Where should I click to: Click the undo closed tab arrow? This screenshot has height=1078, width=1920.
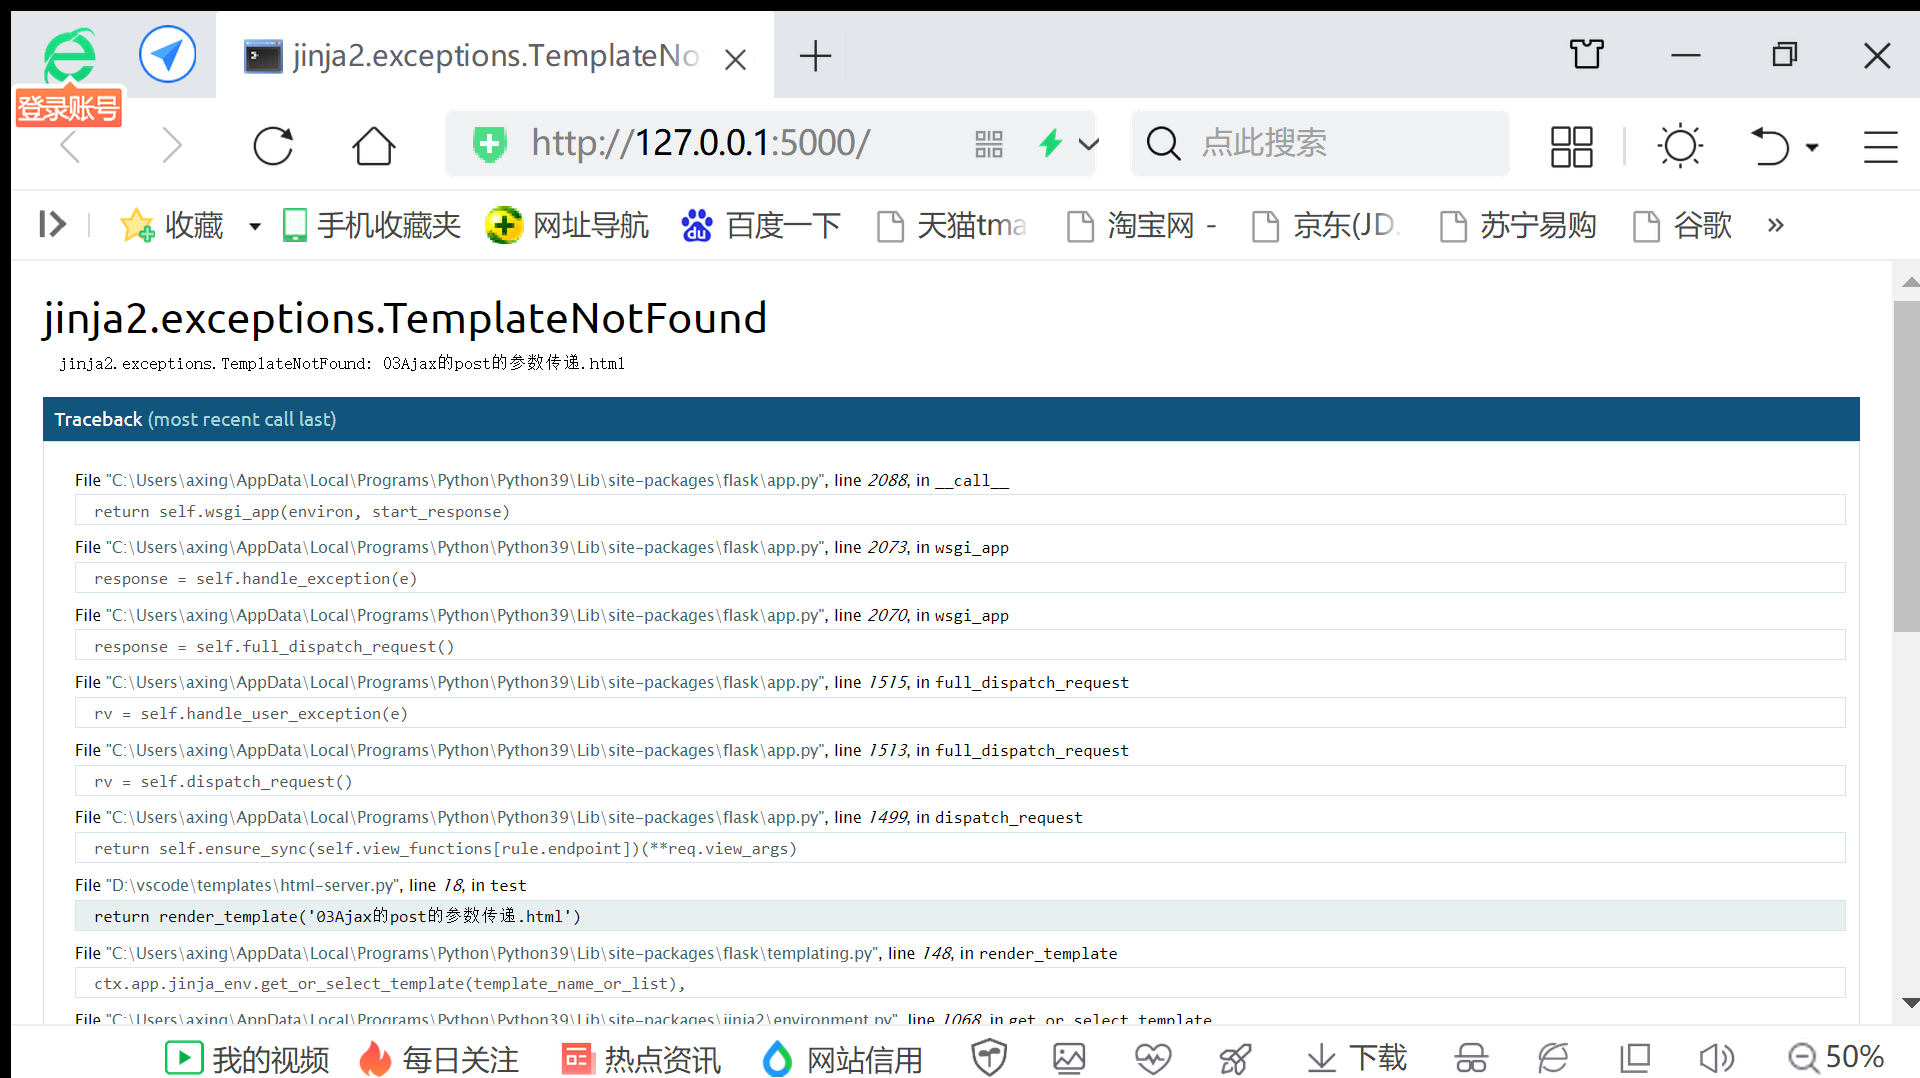tap(1769, 146)
